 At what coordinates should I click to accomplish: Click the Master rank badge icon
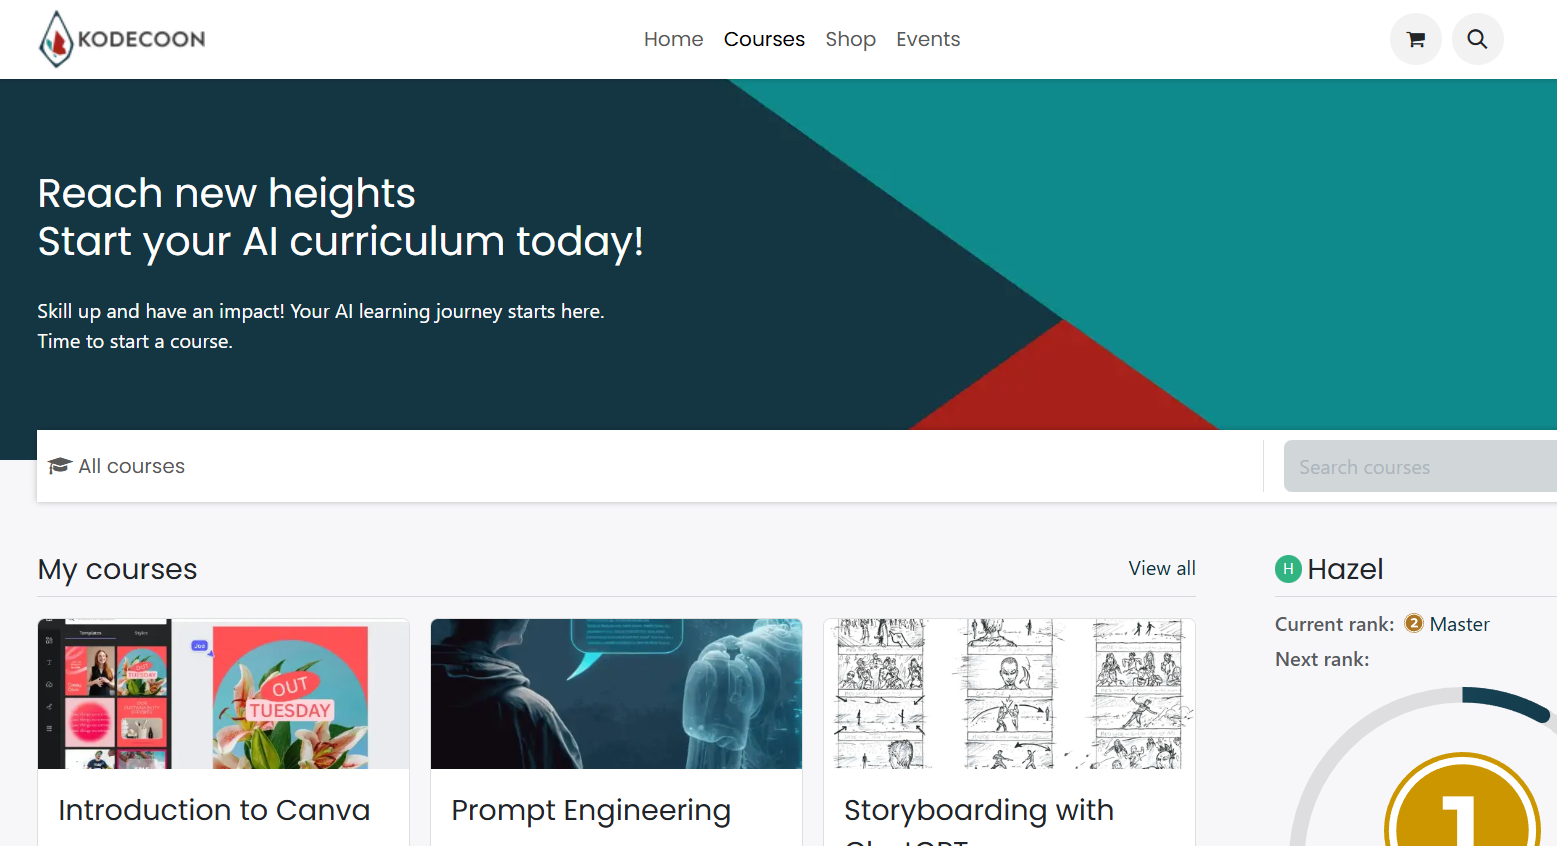click(x=1414, y=624)
